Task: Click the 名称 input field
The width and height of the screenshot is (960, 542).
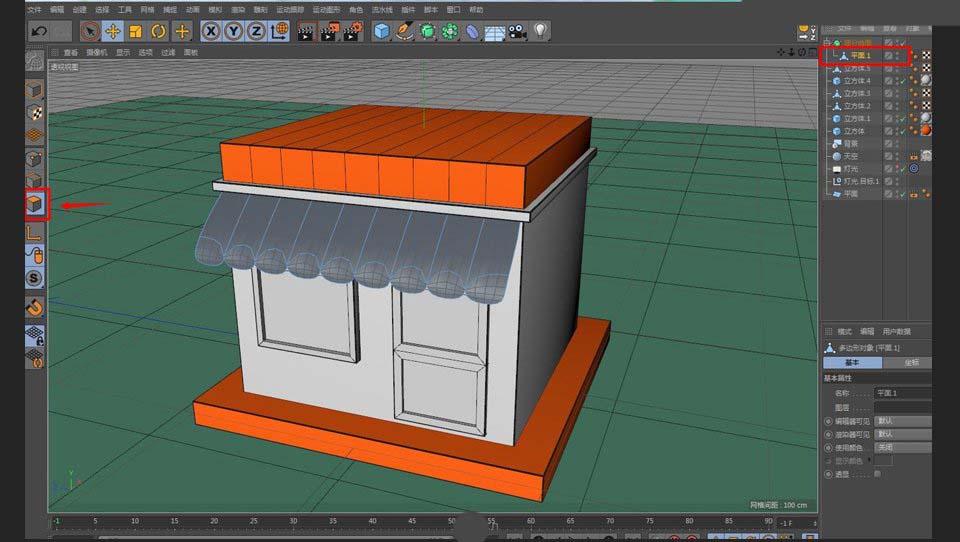Action: tap(901, 394)
